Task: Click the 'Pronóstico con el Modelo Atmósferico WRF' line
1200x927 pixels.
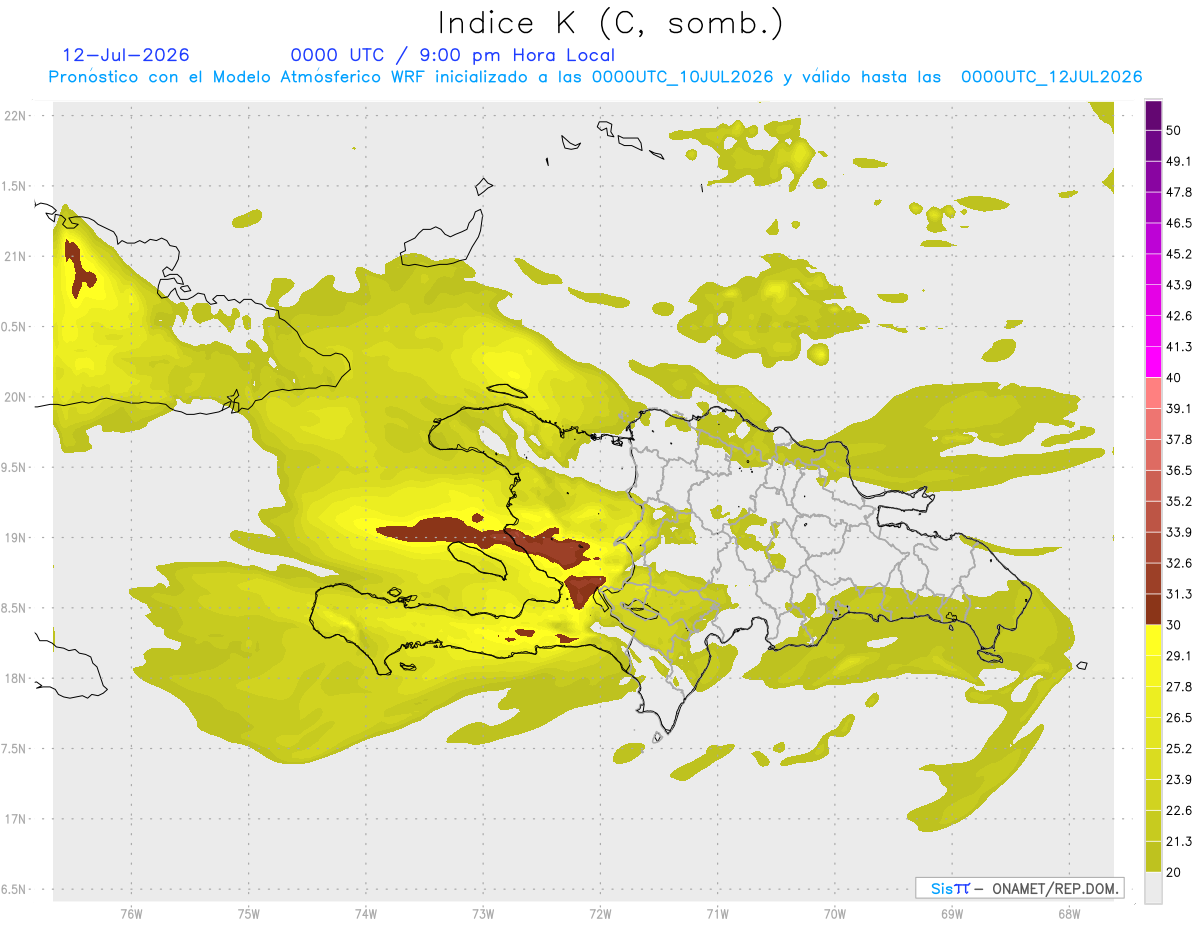Action: [x=596, y=77]
